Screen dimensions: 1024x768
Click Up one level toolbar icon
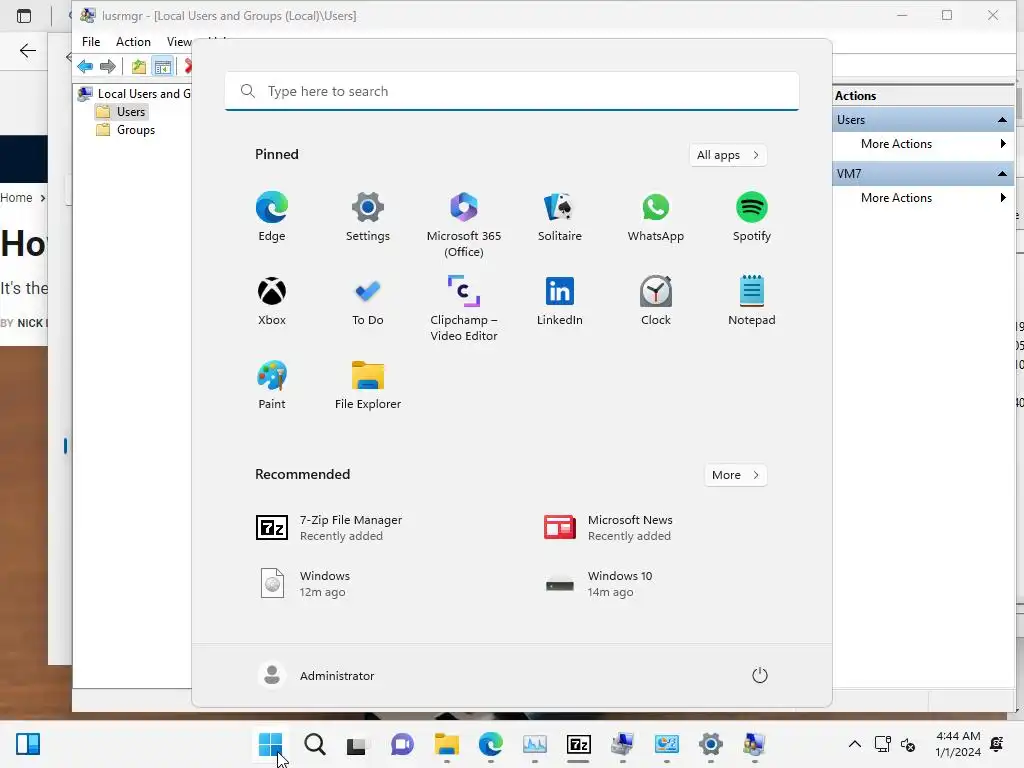[x=138, y=66]
